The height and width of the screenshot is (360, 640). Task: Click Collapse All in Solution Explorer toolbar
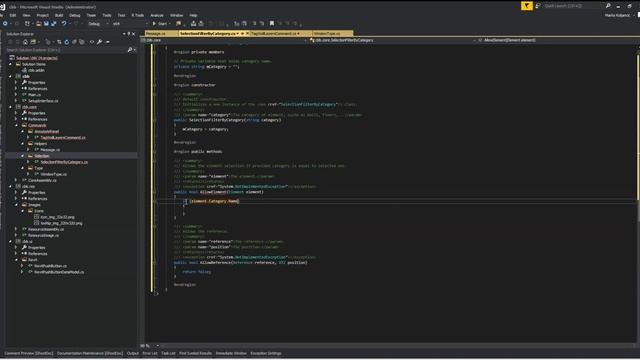click(x=74, y=42)
